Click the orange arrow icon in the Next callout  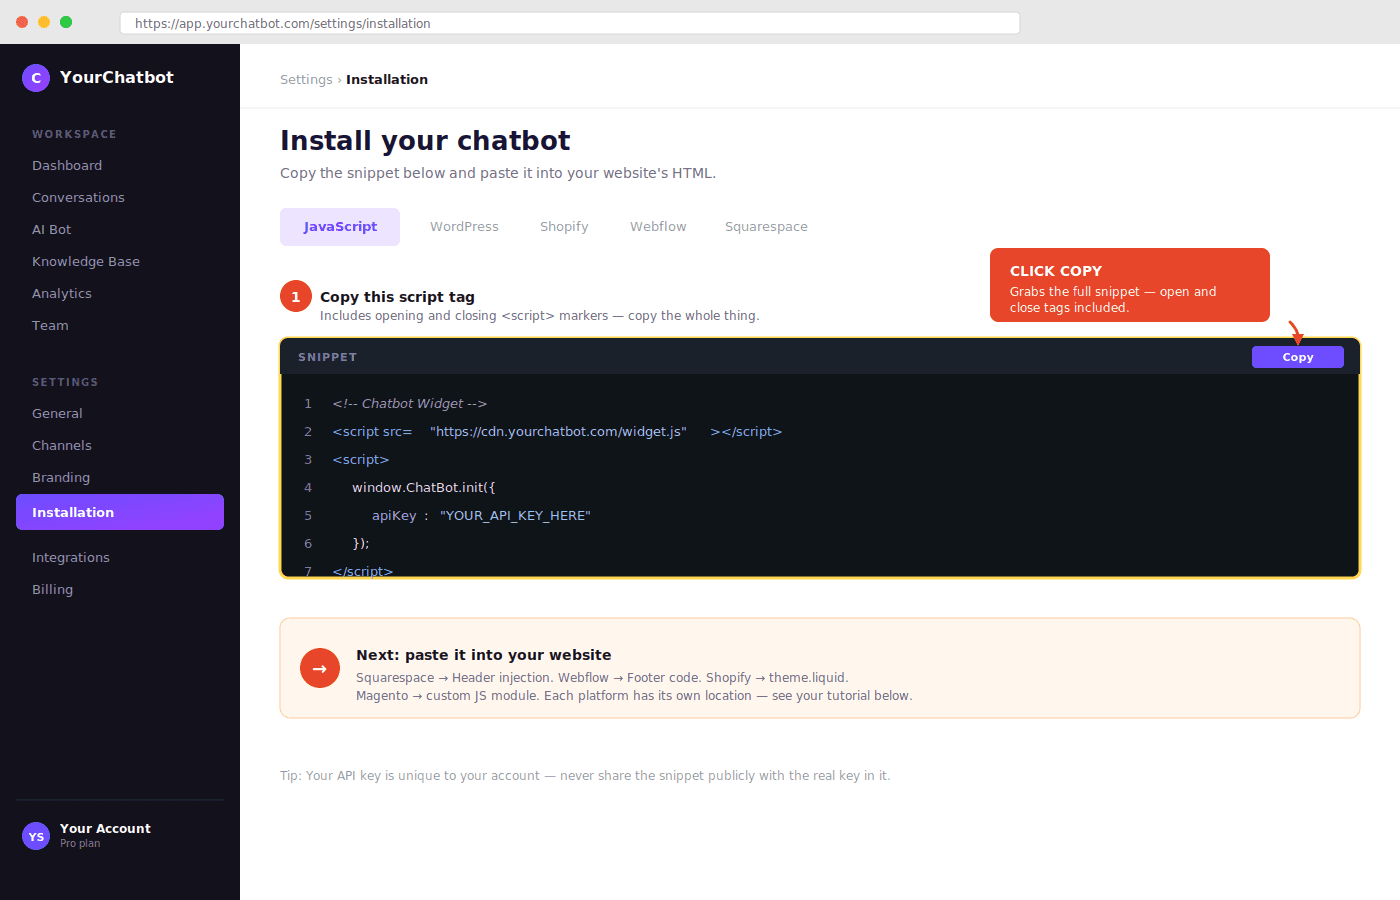(319, 668)
